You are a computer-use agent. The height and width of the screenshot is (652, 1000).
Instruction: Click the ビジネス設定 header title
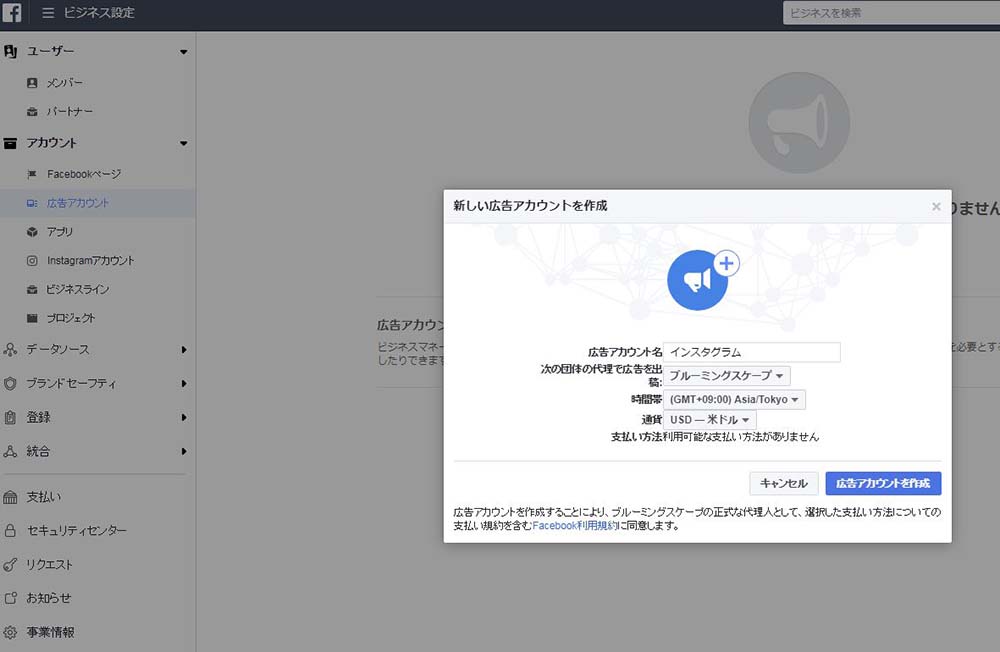click(99, 13)
